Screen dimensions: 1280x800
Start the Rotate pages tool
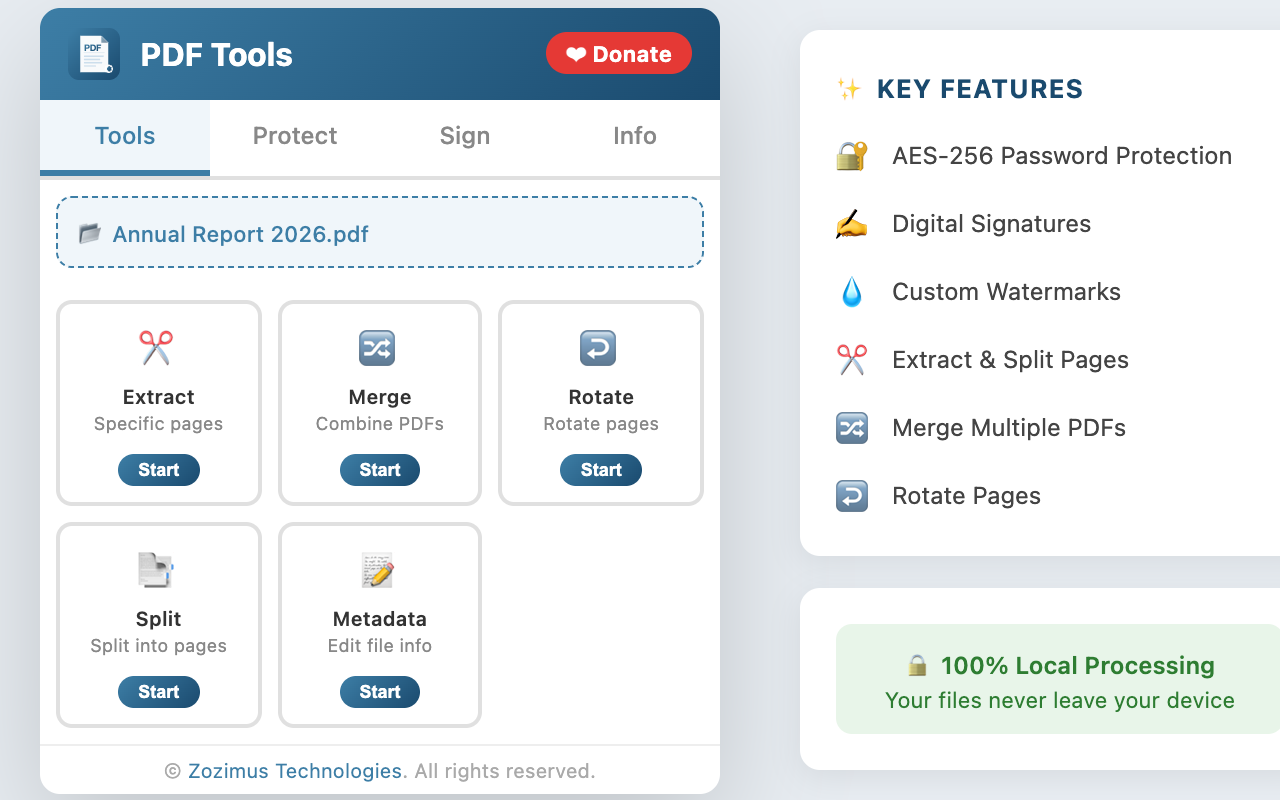coord(601,470)
